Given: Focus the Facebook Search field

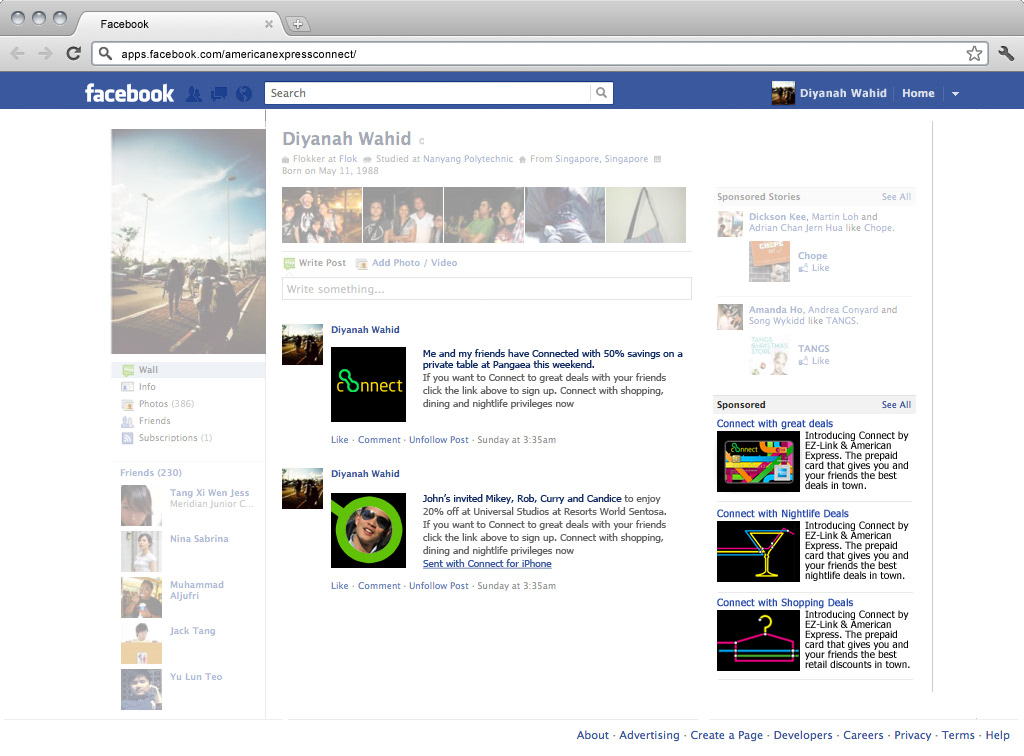Looking at the screenshot, I should [428, 93].
